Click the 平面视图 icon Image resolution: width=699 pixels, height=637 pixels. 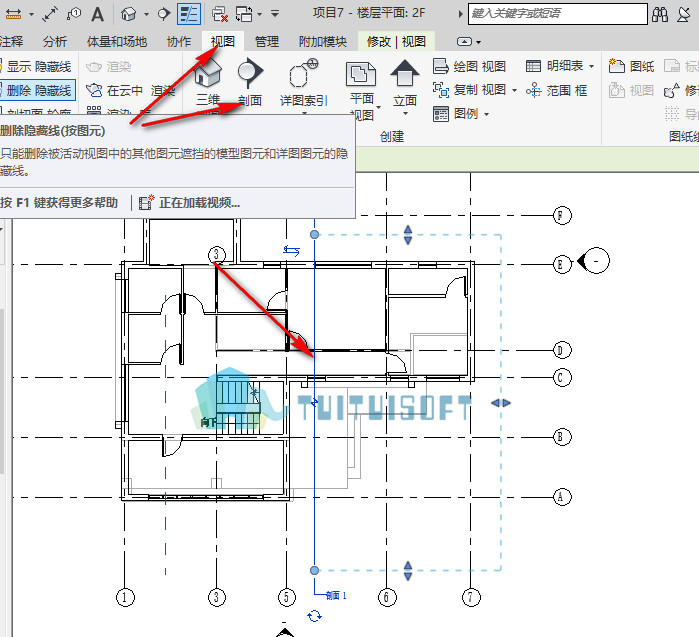361,74
